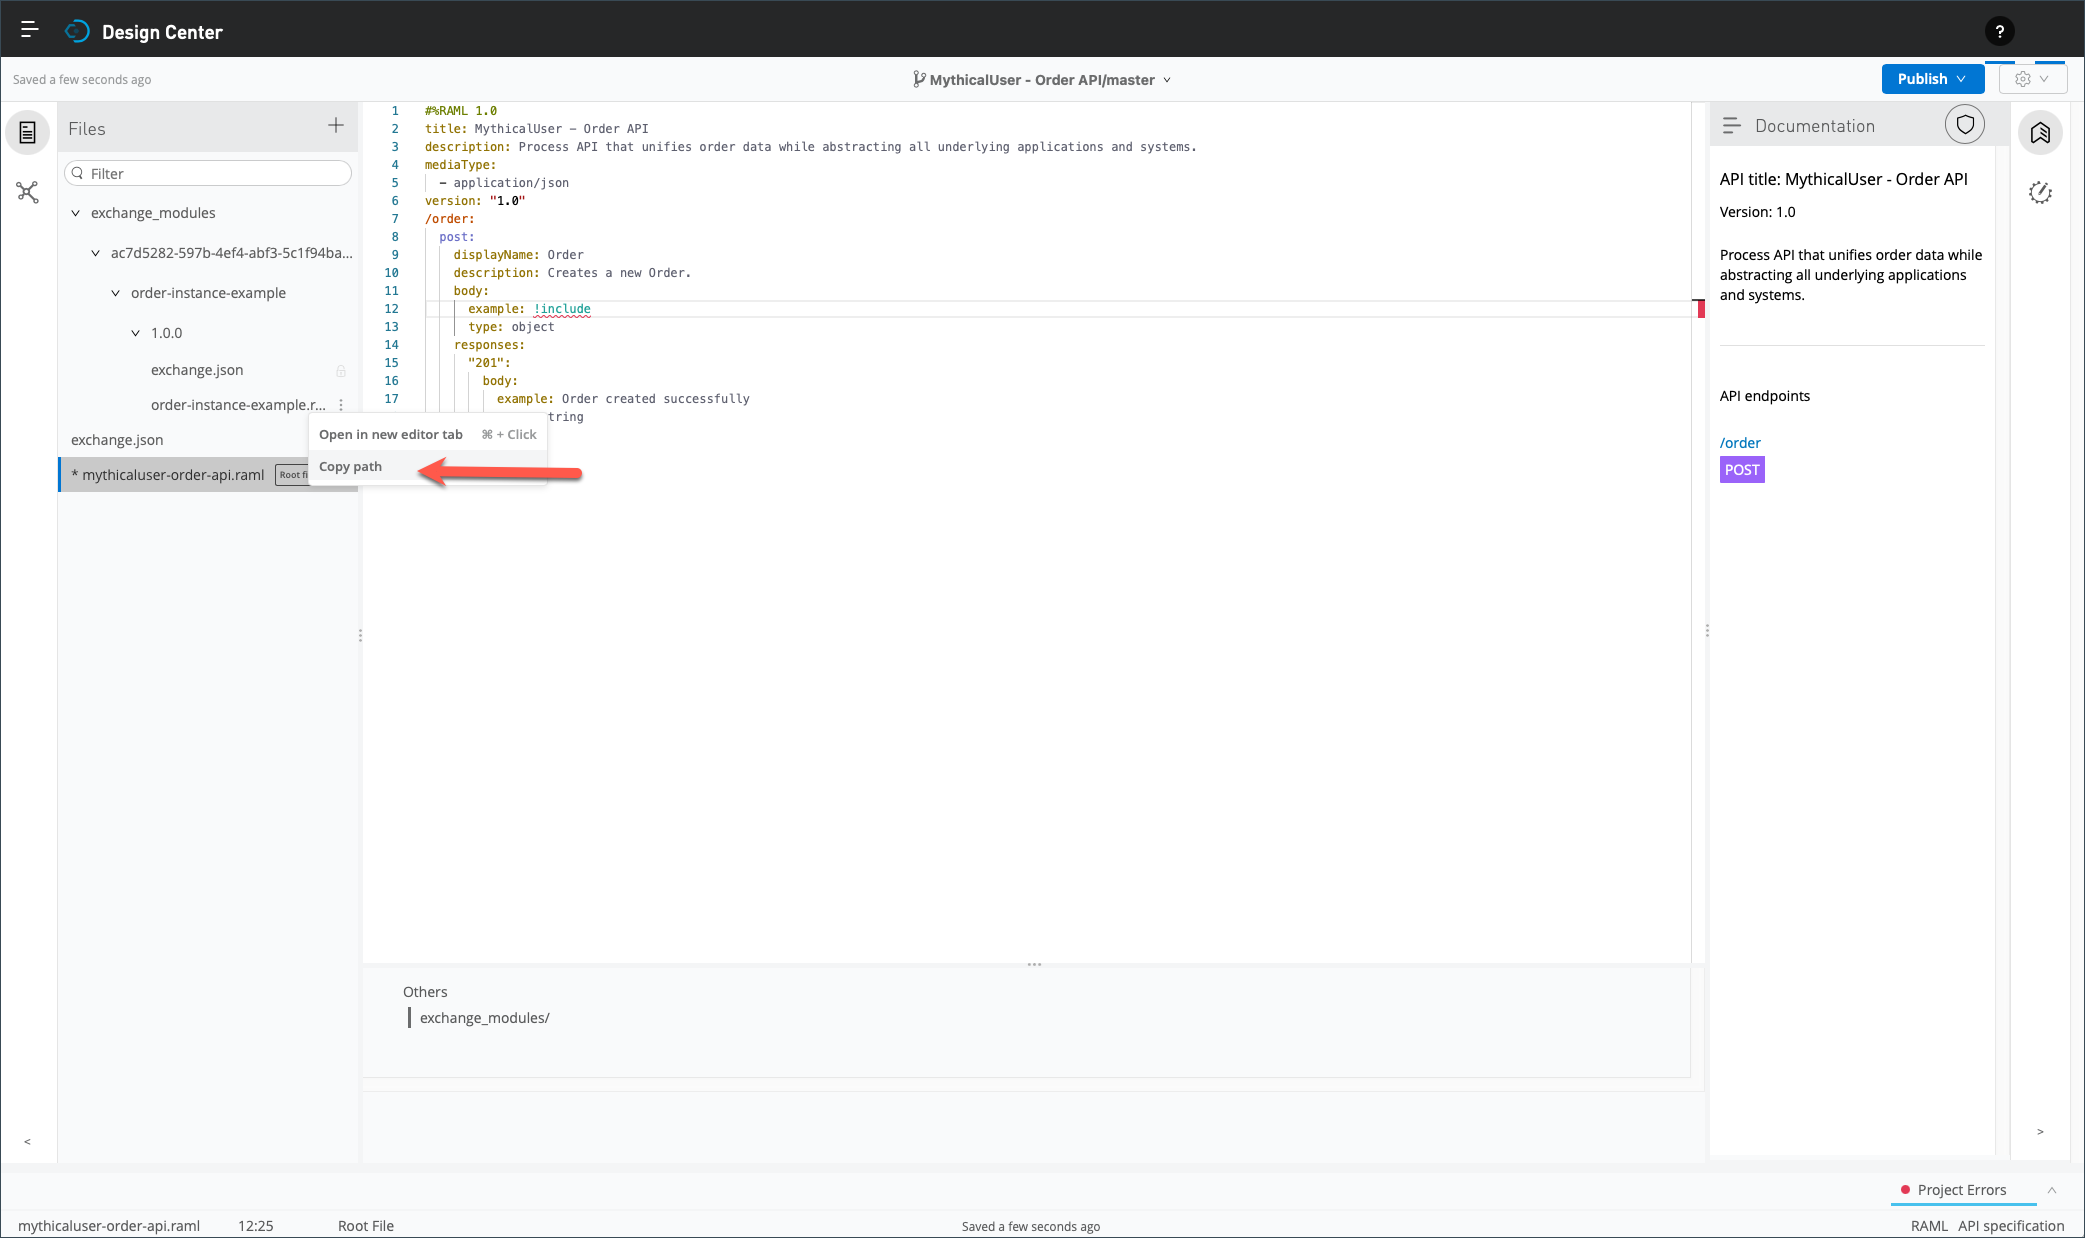The width and height of the screenshot is (2085, 1238).
Task: Open the branch selector MythicalUser - Order API/master
Action: tap(1041, 80)
